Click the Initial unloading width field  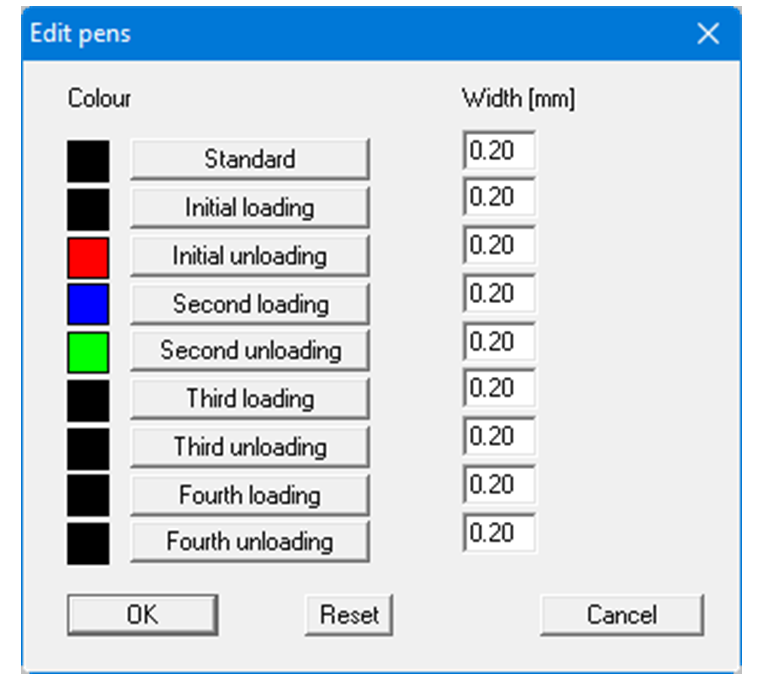point(499,246)
